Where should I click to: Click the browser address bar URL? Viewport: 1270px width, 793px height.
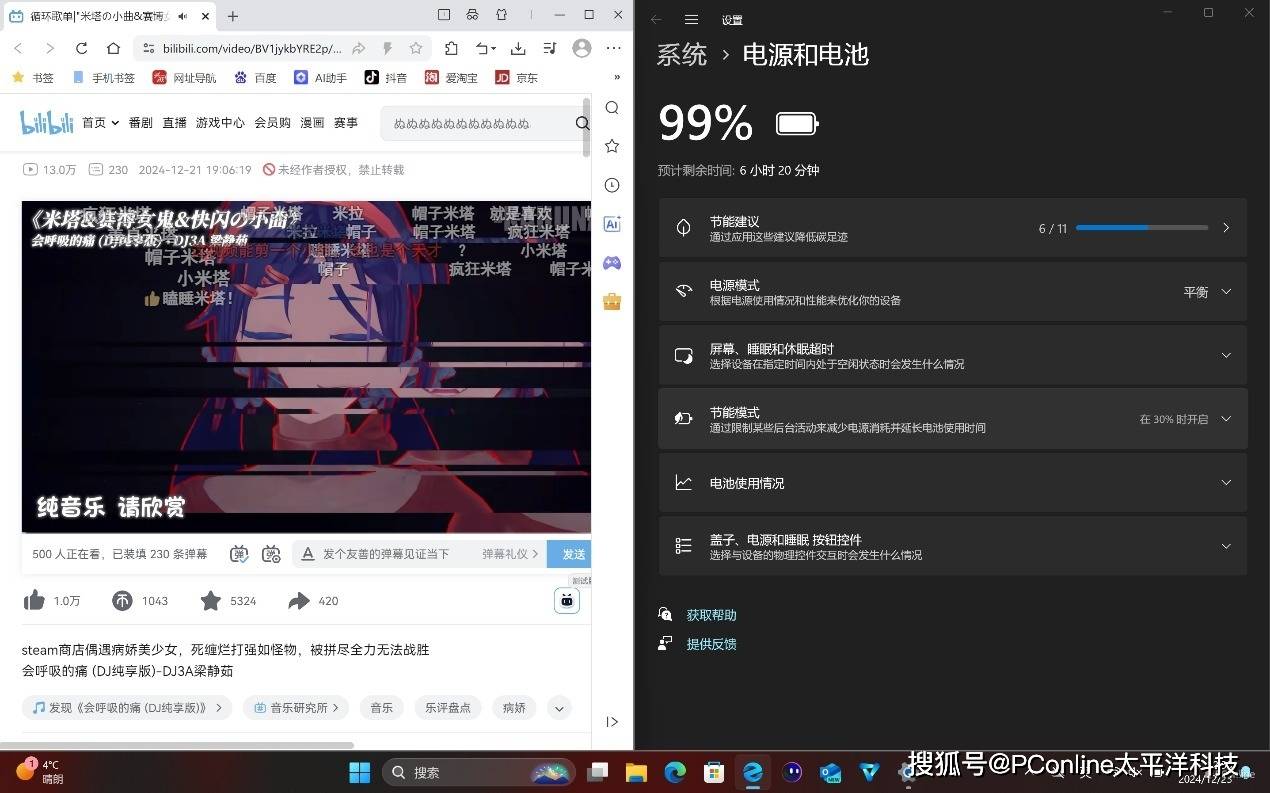[252, 48]
